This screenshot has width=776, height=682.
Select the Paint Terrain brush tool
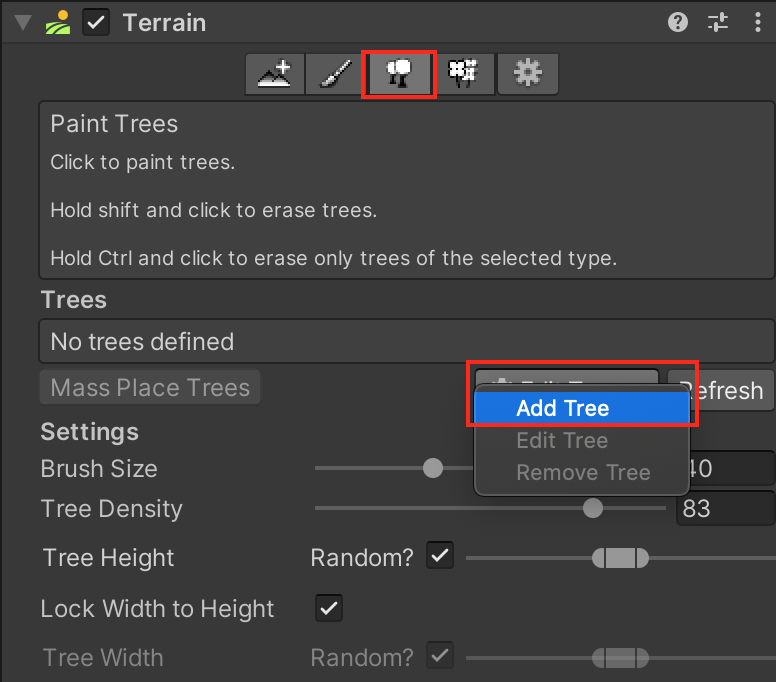(337, 74)
